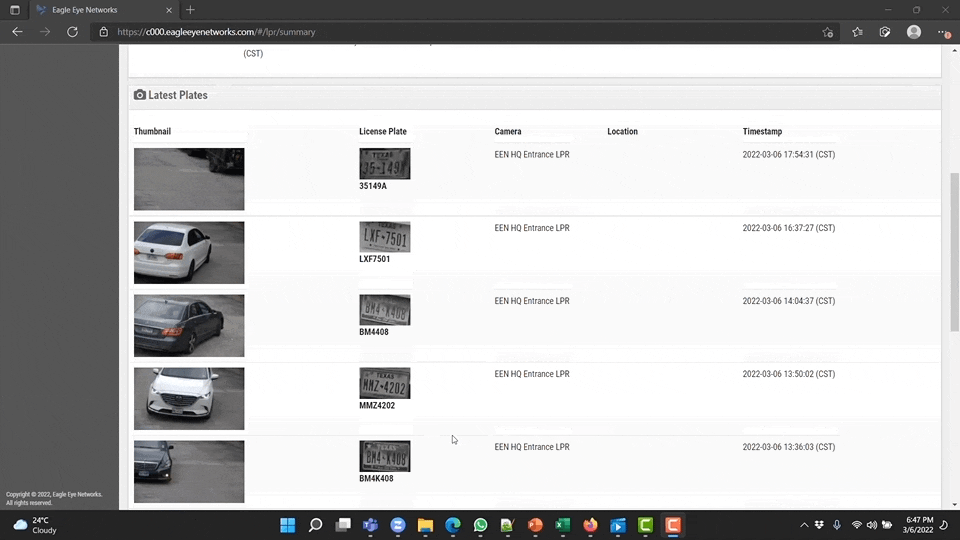Select the Eagle Eye Networks tab
This screenshot has width=960, height=540.
104,10
